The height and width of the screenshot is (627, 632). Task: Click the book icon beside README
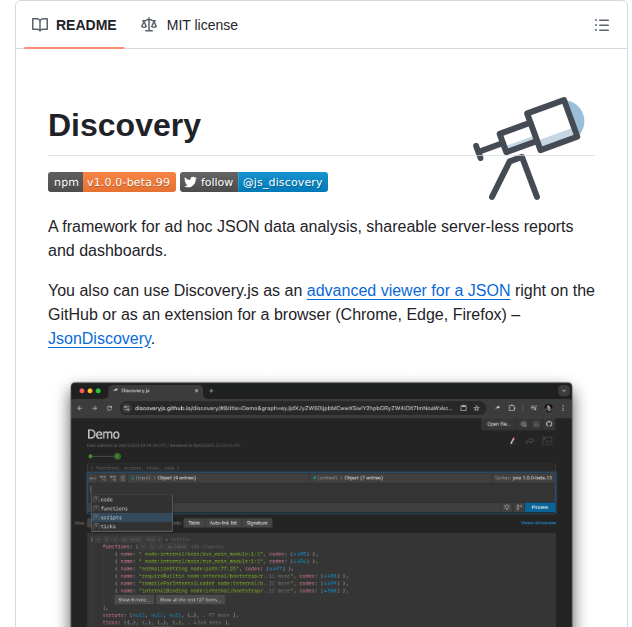coord(40,25)
